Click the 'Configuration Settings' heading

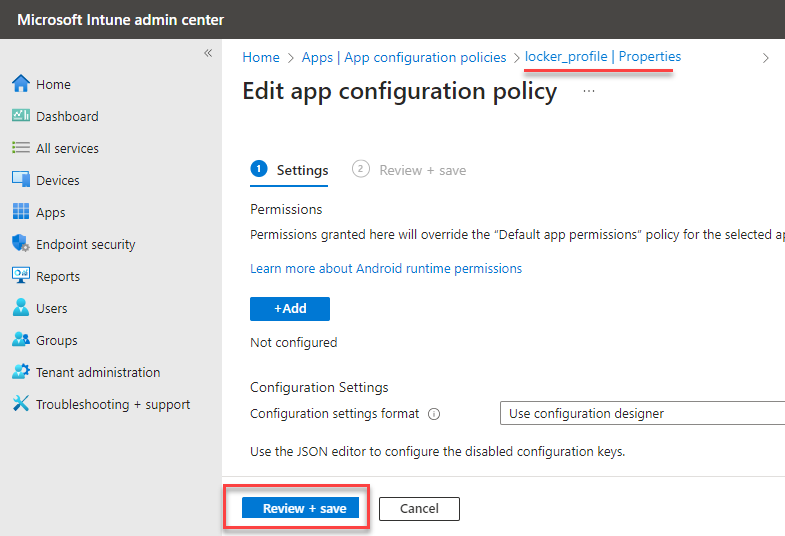click(319, 387)
